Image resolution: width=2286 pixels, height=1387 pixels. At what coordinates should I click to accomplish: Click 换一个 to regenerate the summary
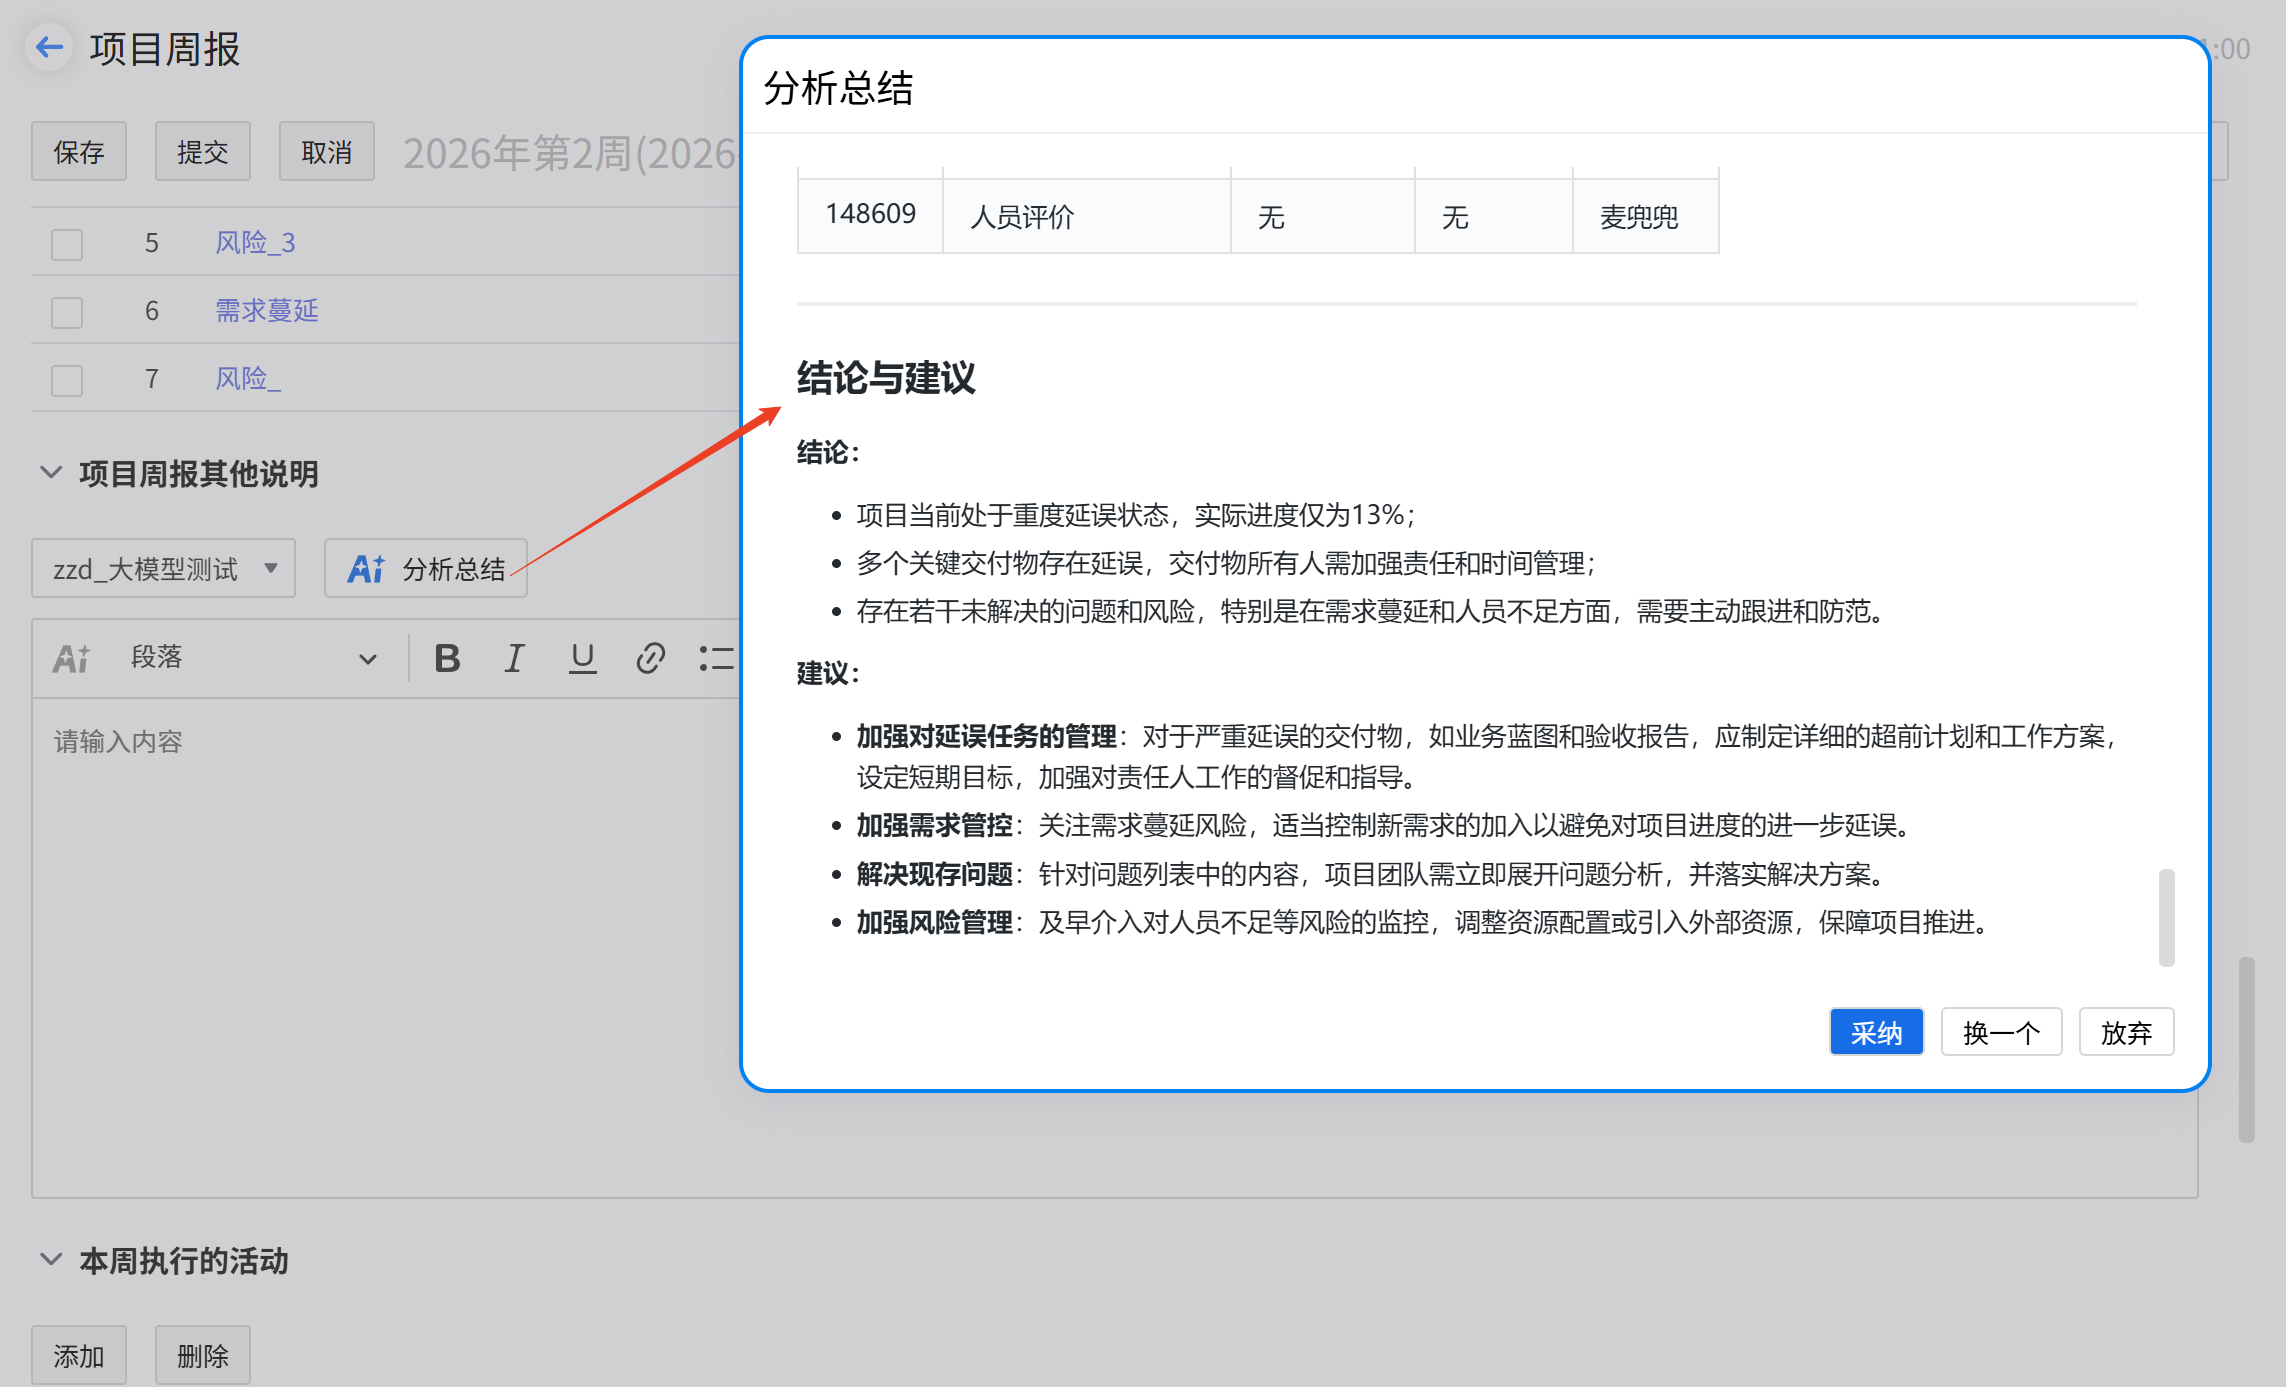tap(2000, 1032)
